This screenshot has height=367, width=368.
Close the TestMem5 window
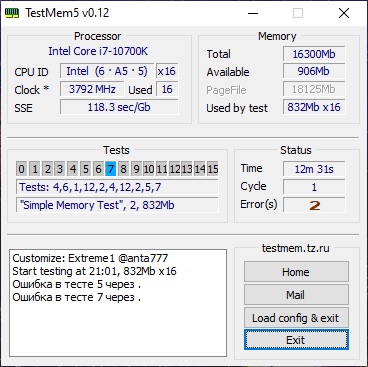pyautogui.click(x=344, y=13)
